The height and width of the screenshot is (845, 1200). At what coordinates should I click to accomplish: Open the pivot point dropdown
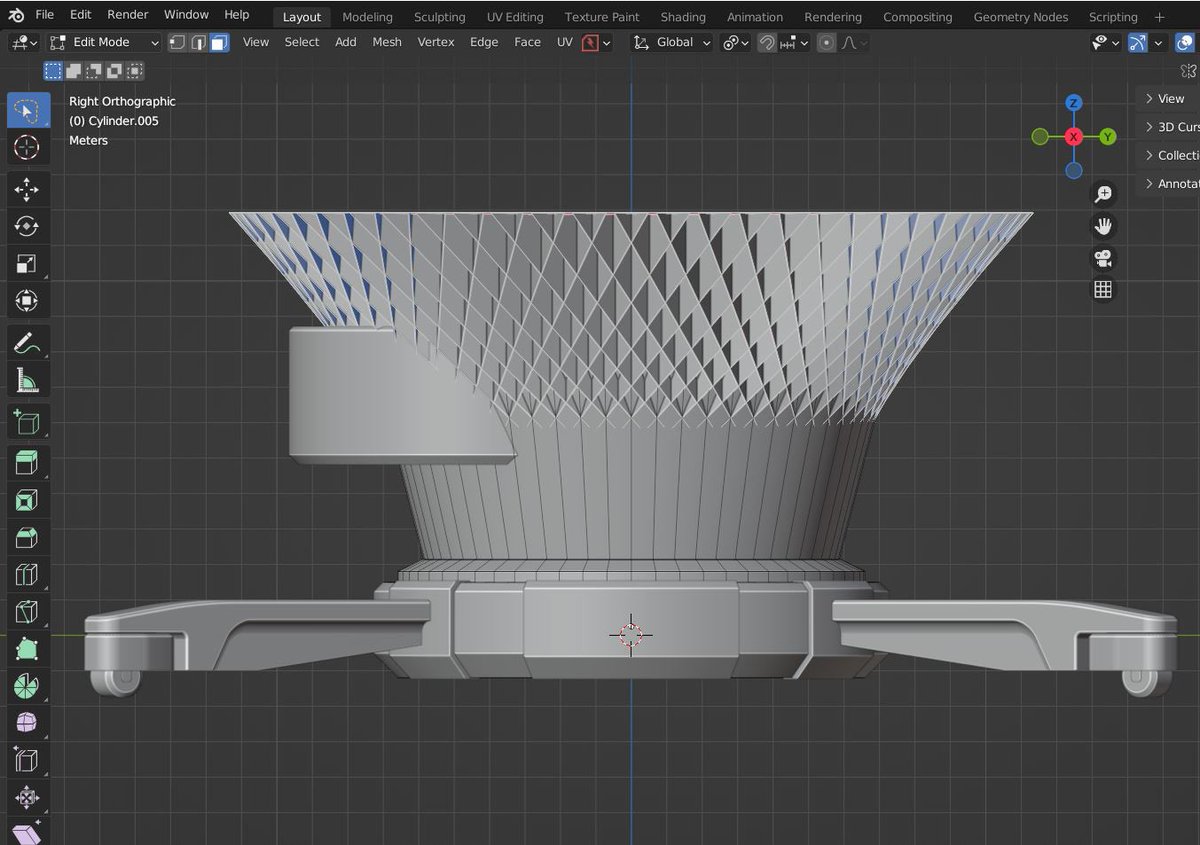tap(736, 42)
